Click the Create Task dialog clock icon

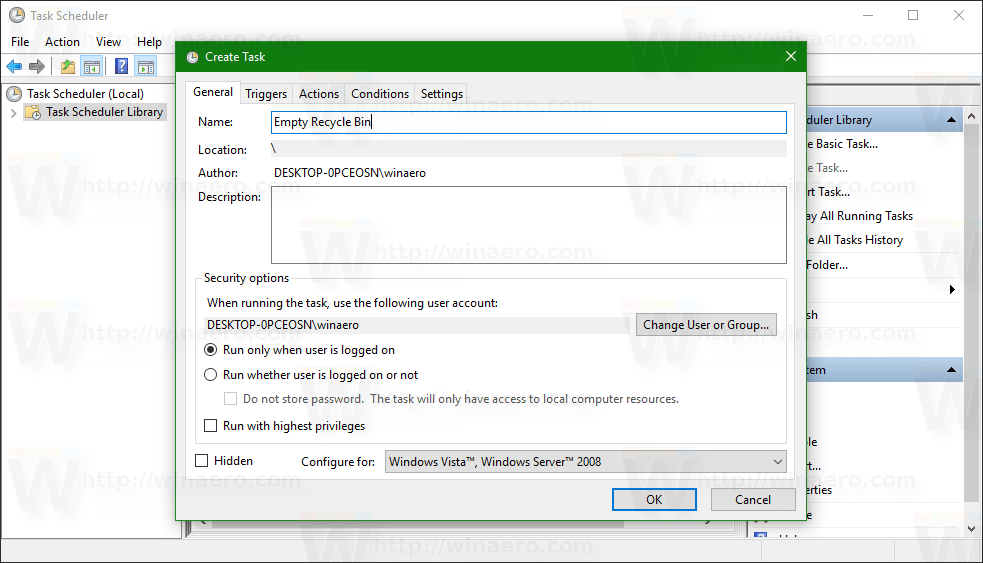click(x=192, y=57)
